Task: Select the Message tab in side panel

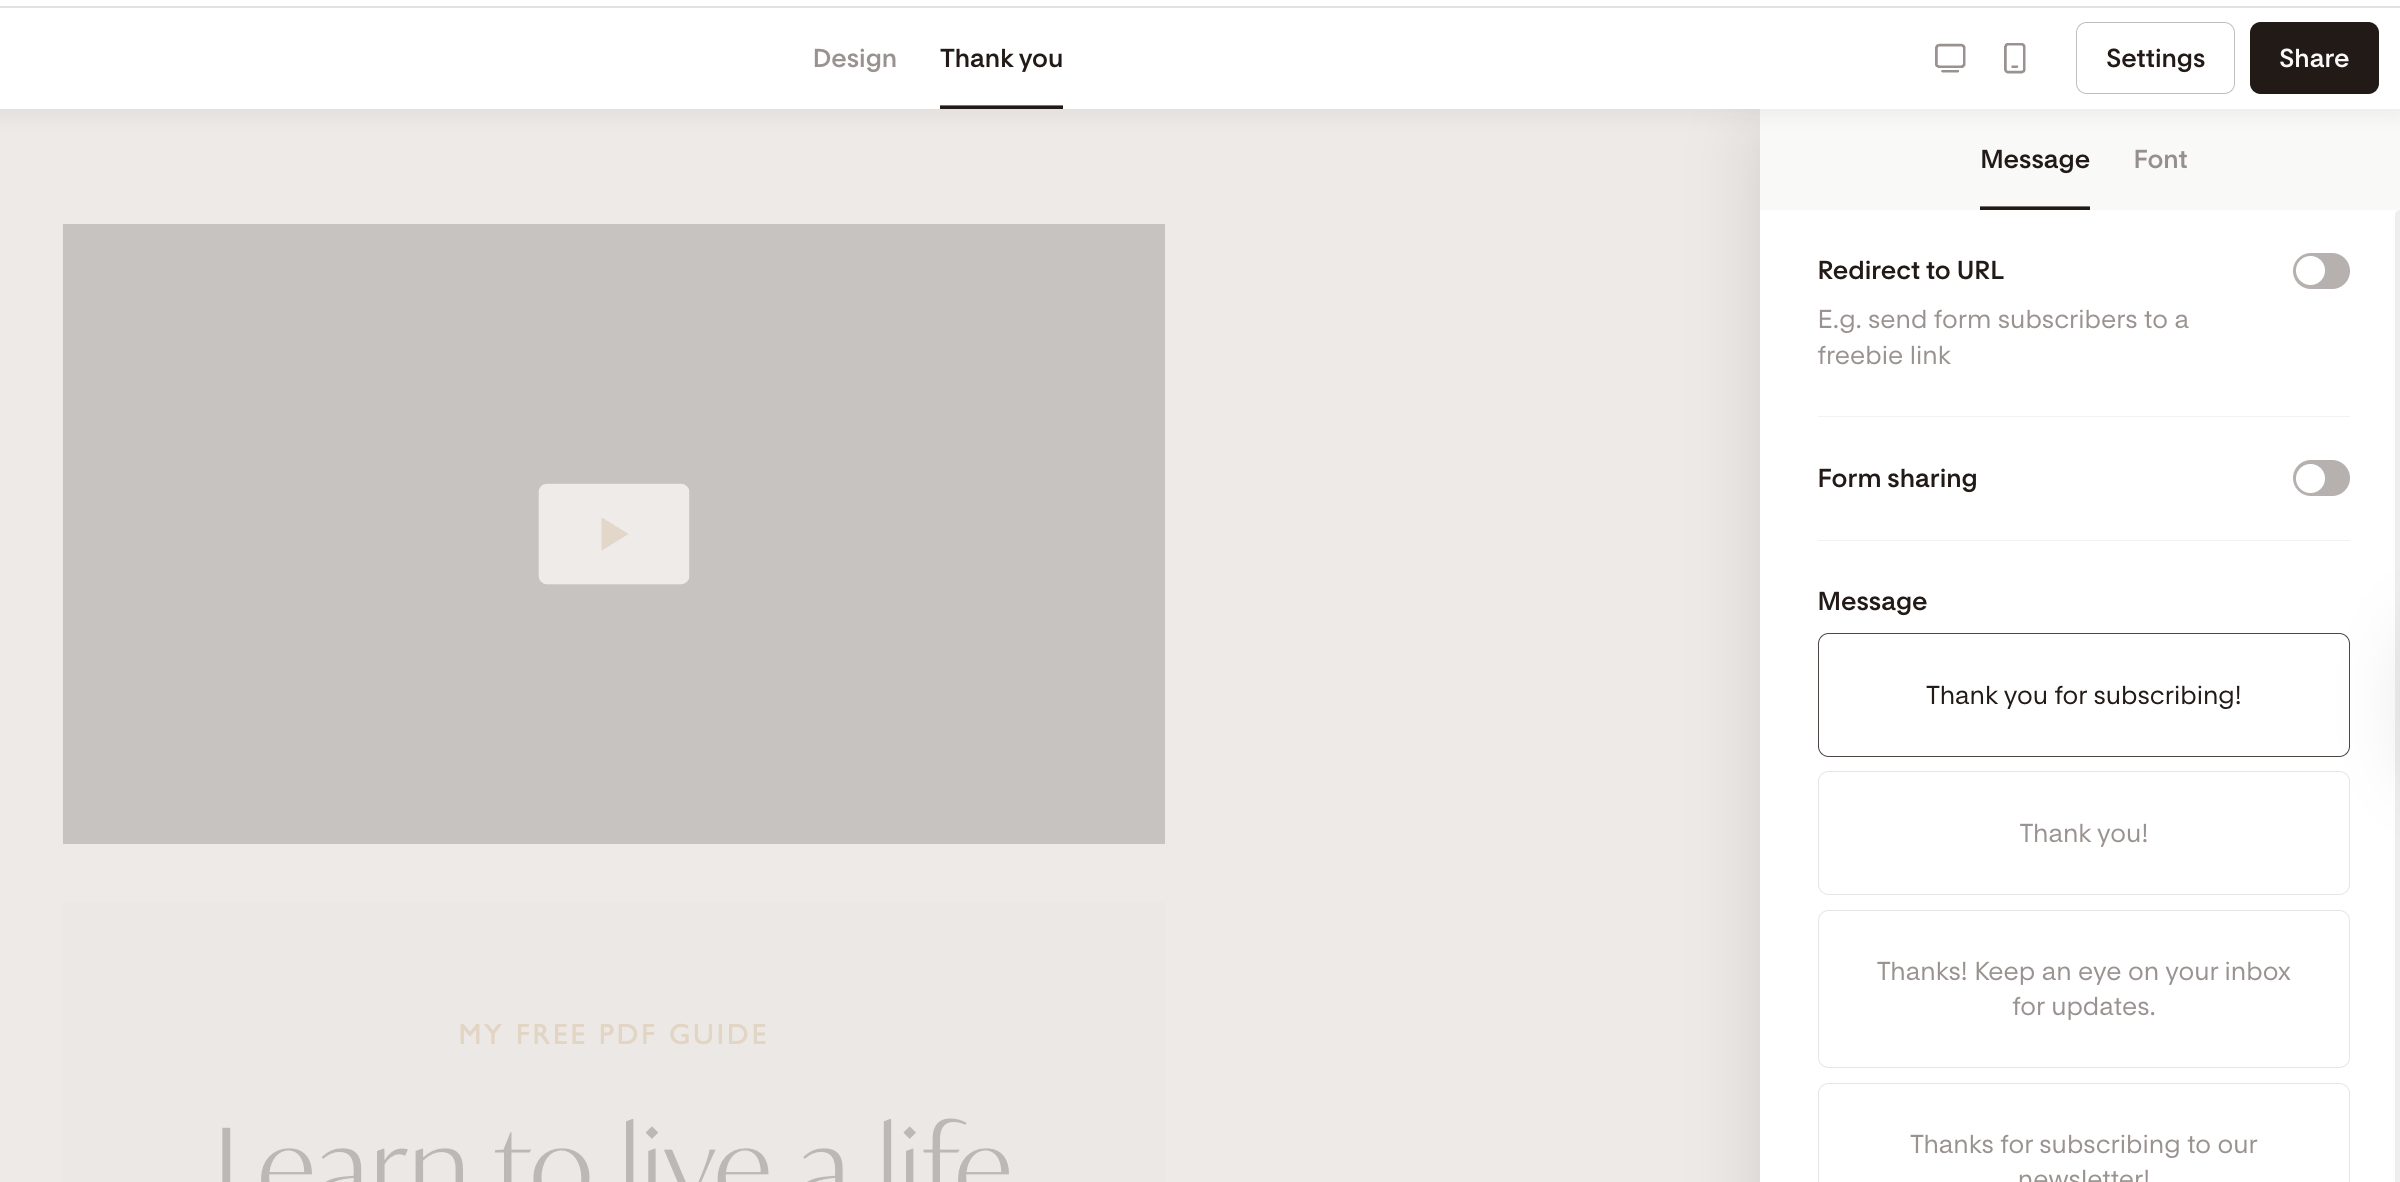Action: click(2034, 160)
